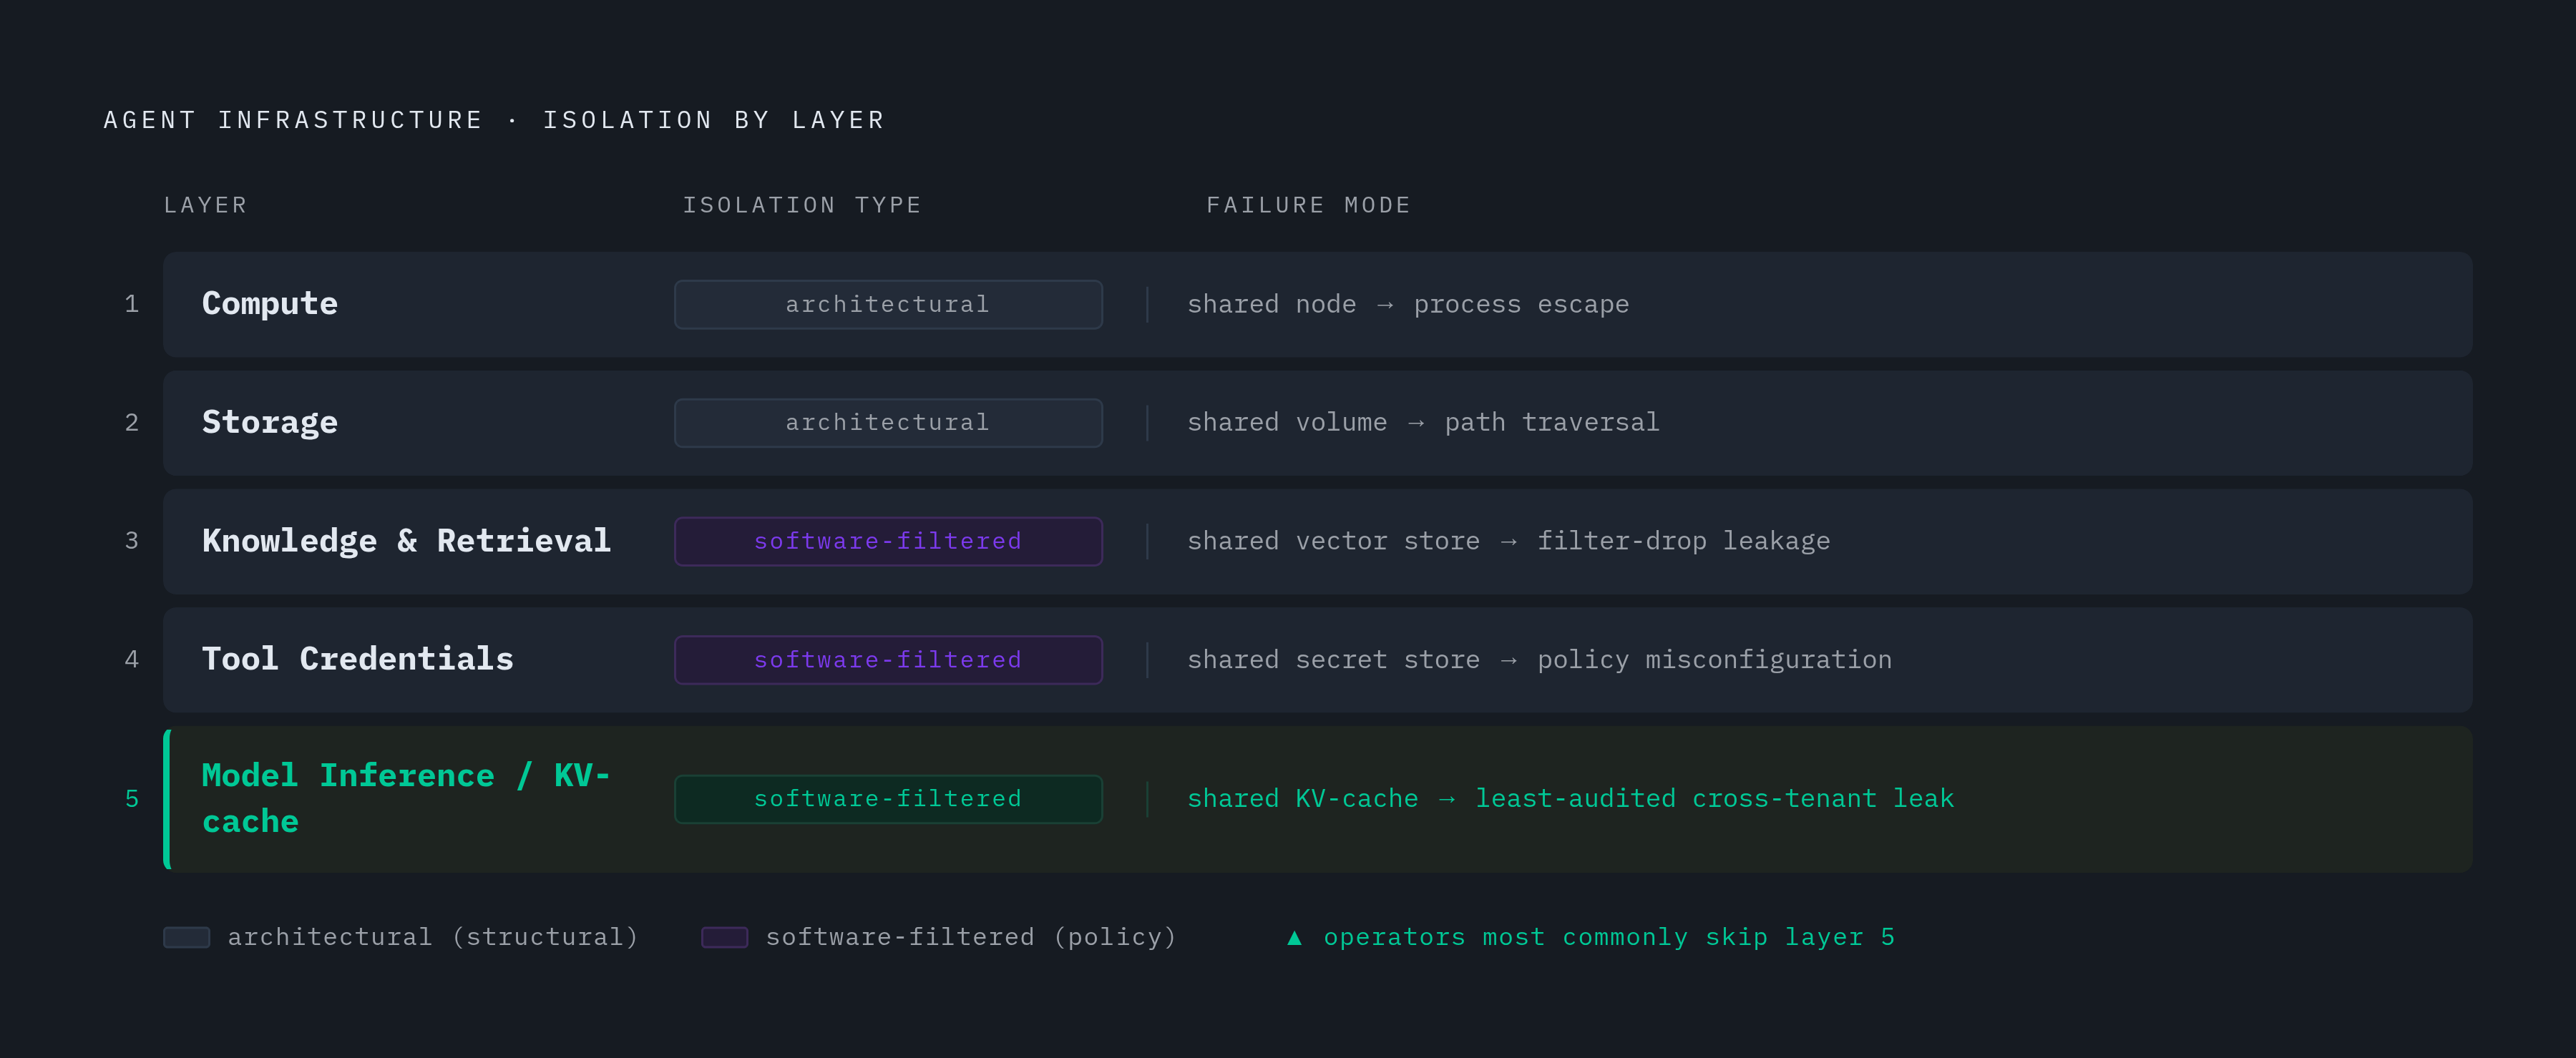Click the green warning triangle icon
The width and height of the screenshot is (2576, 1058).
[1294, 937]
